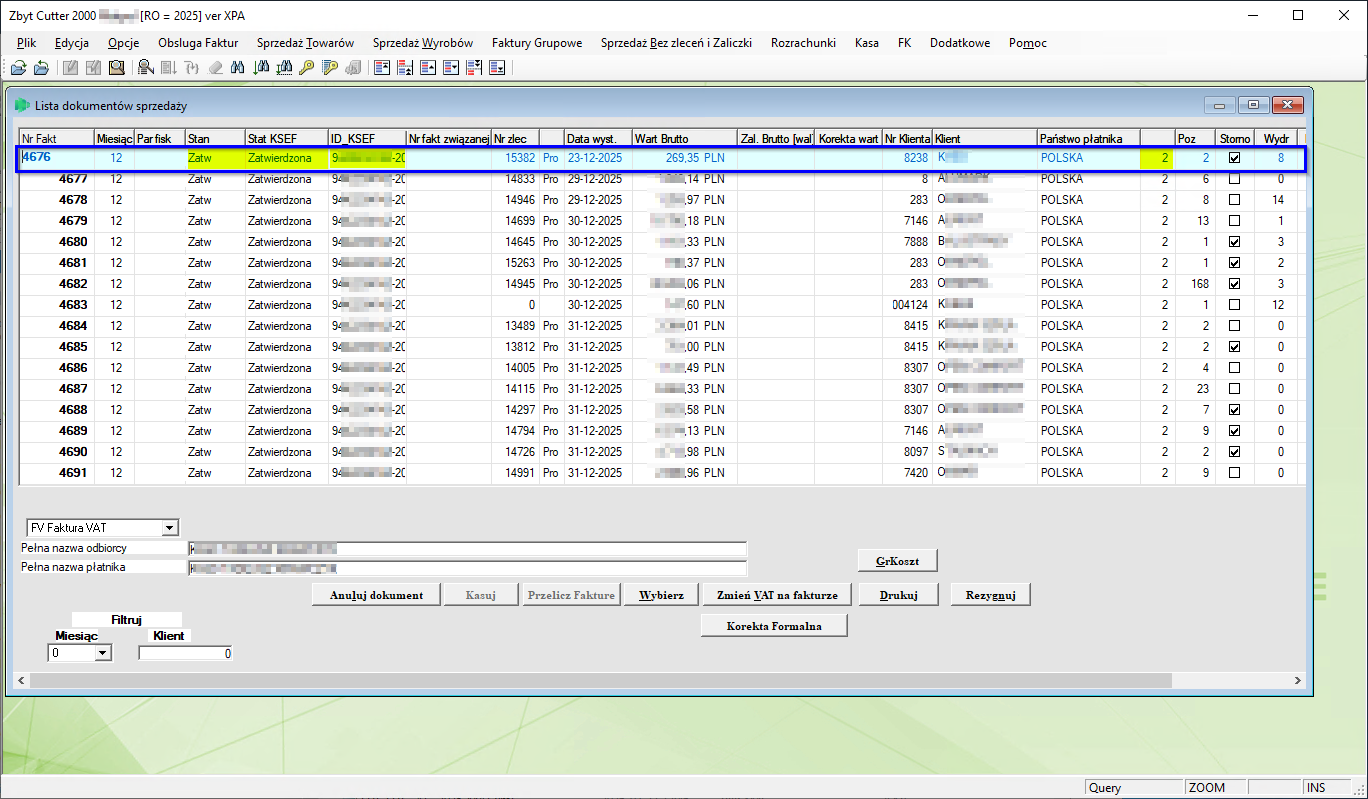The image size is (1368, 799).
Task: Click the Korekta Formalna button
Action: [x=774, y=626]
